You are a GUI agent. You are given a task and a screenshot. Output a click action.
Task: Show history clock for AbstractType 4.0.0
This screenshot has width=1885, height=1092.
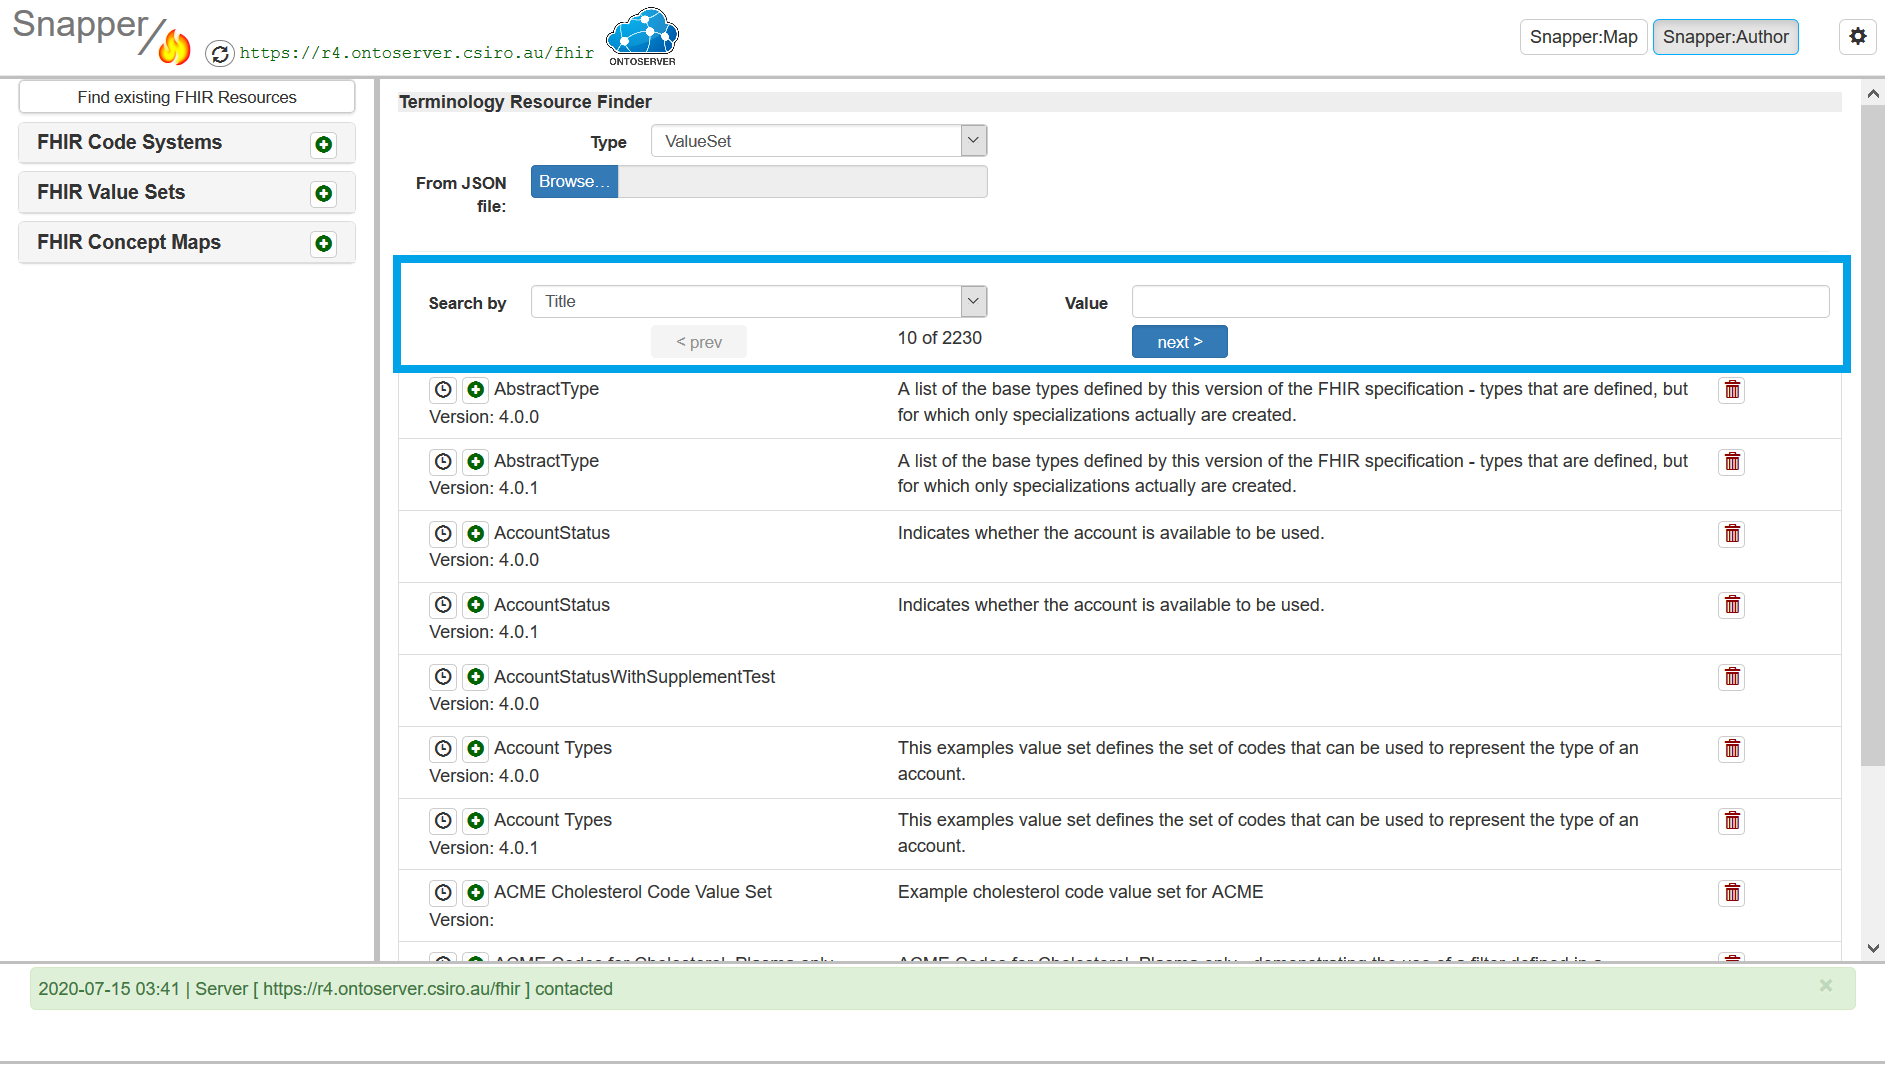(x=443, y=390)
